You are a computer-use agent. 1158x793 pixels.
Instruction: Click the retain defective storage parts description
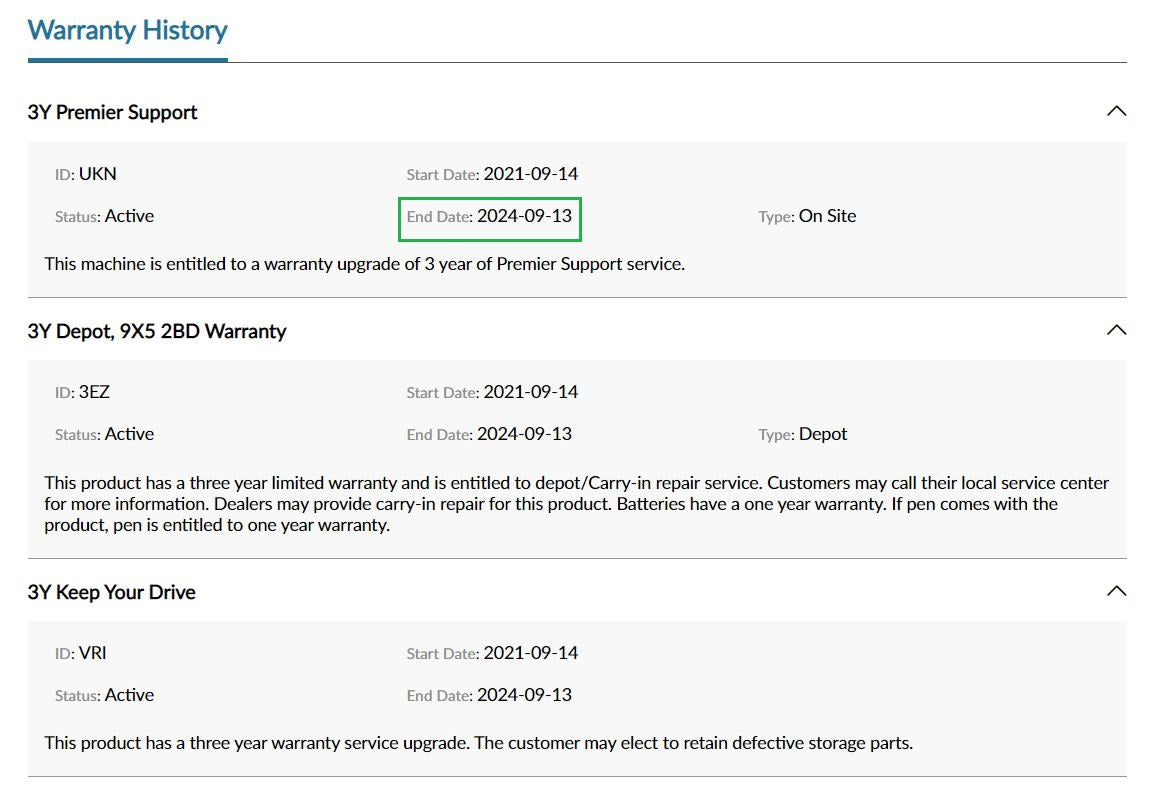(479, 743)
